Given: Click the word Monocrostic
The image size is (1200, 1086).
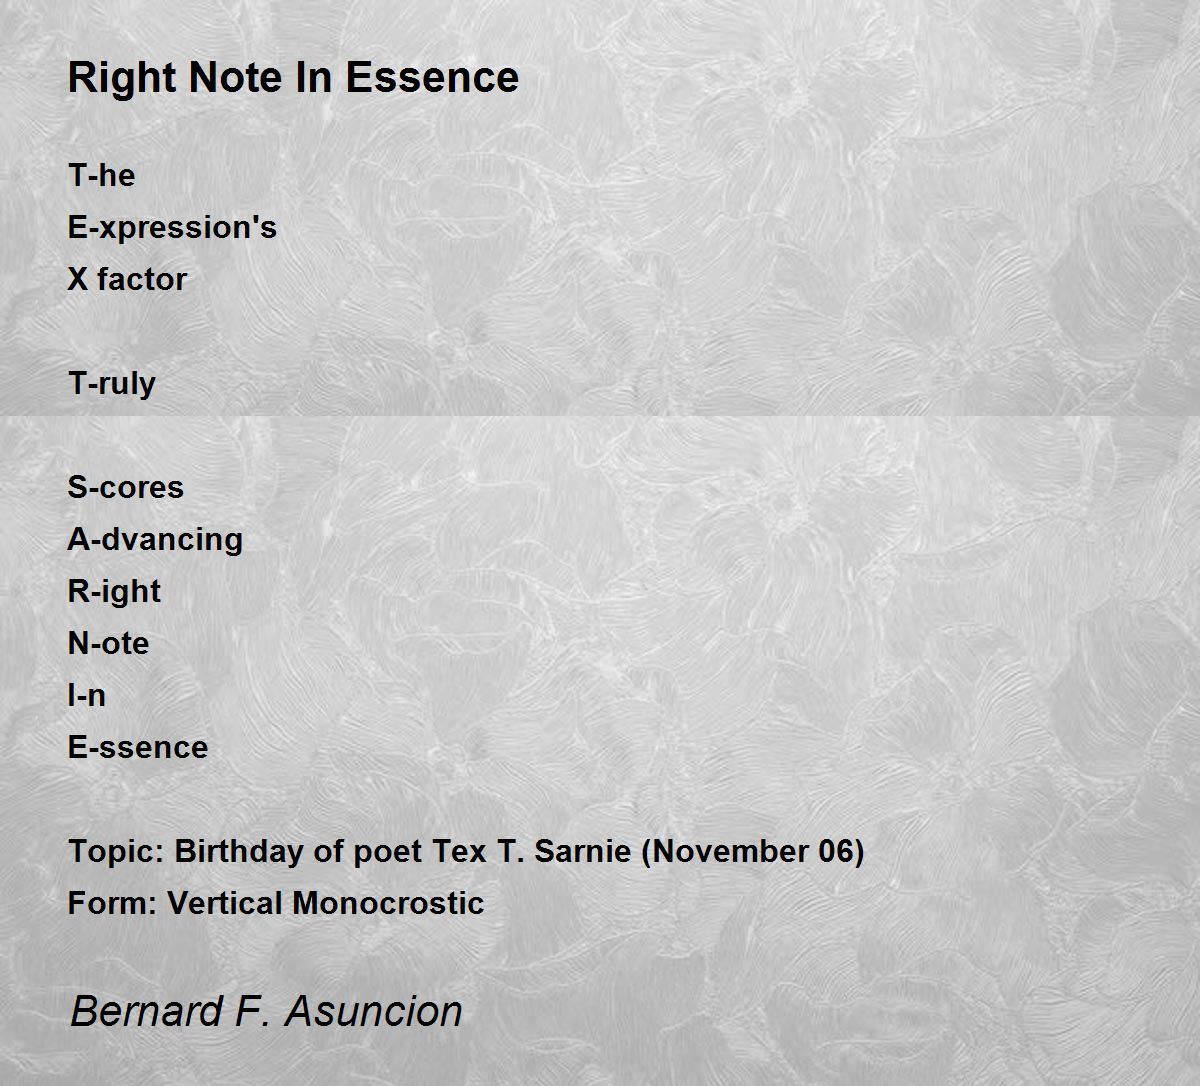Looking at the screenshot, I should (388, 903).
